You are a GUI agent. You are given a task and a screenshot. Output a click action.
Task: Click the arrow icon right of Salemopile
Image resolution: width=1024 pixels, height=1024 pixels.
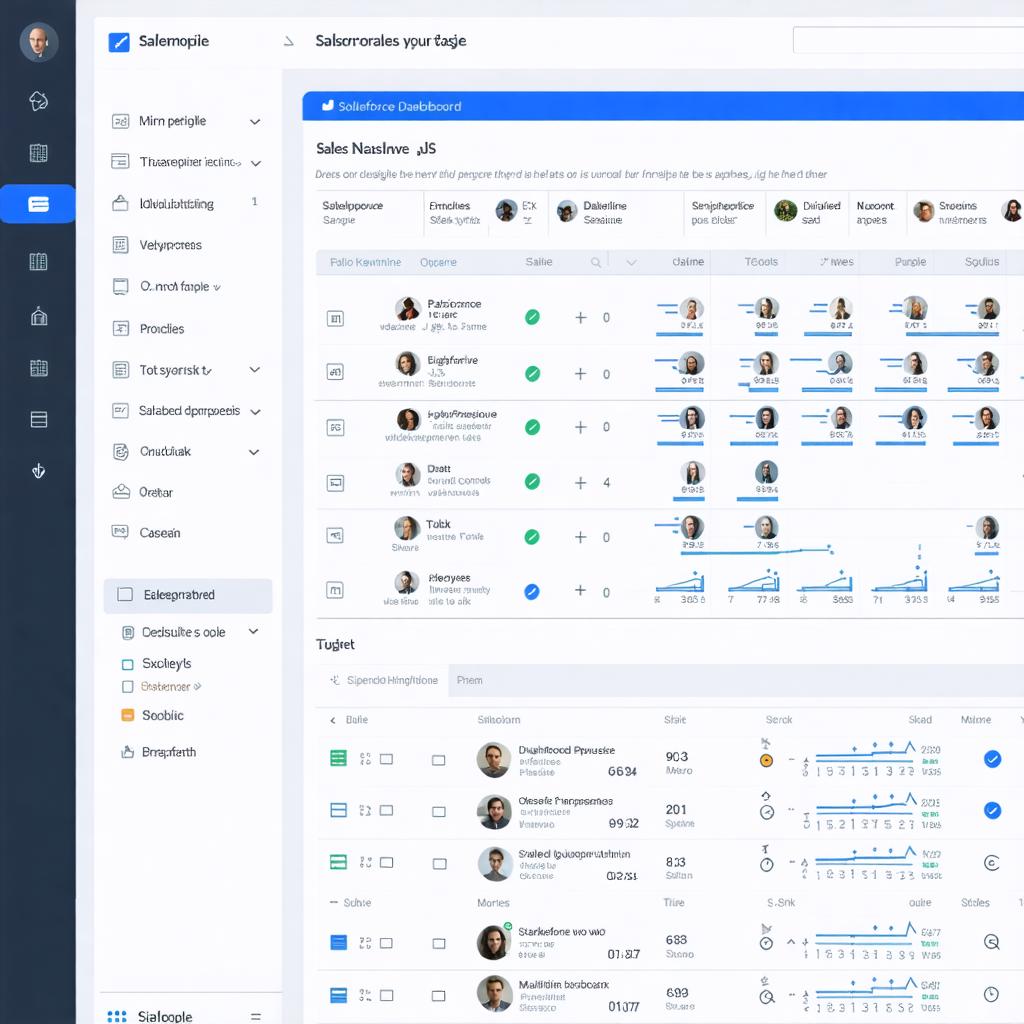coord(289,42)
